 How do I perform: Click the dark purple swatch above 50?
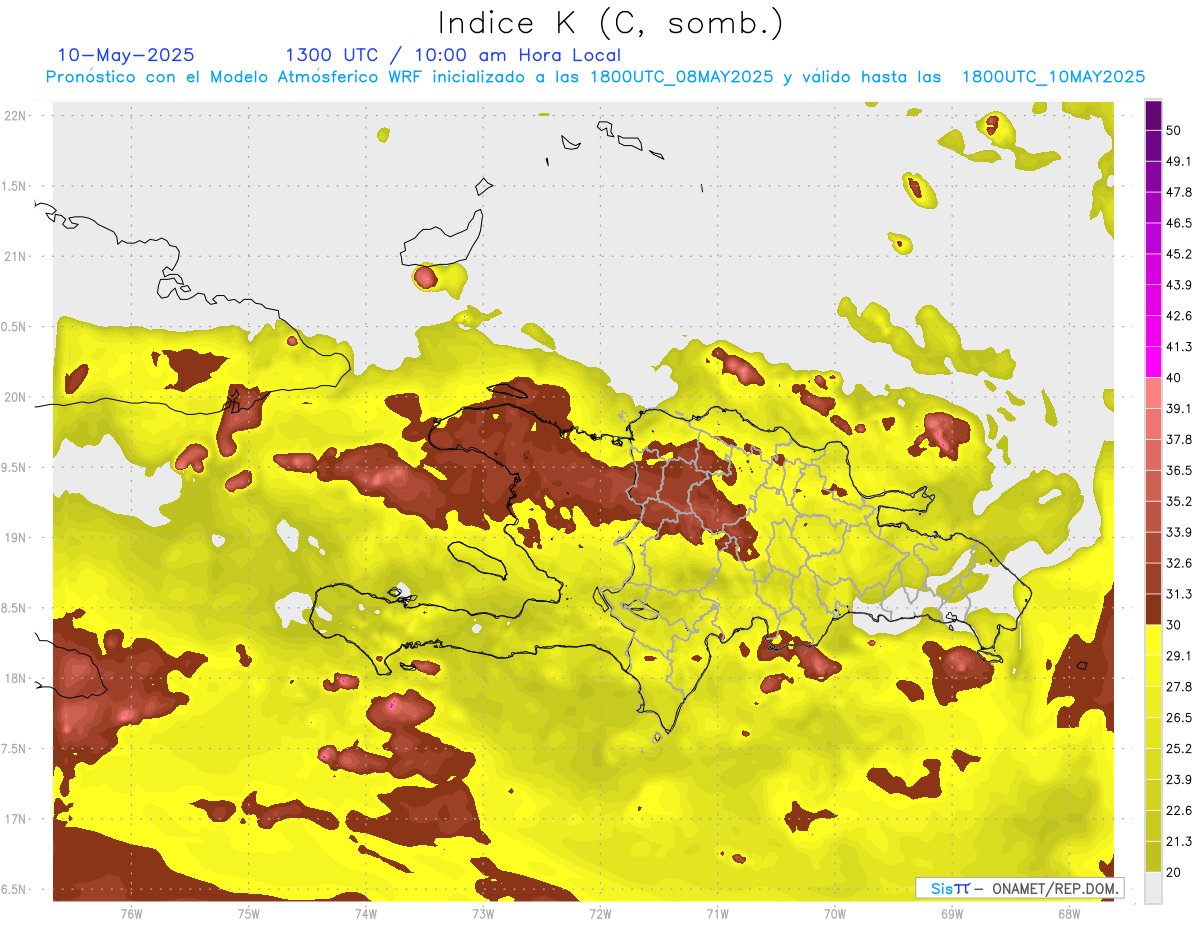(1153, 115)
